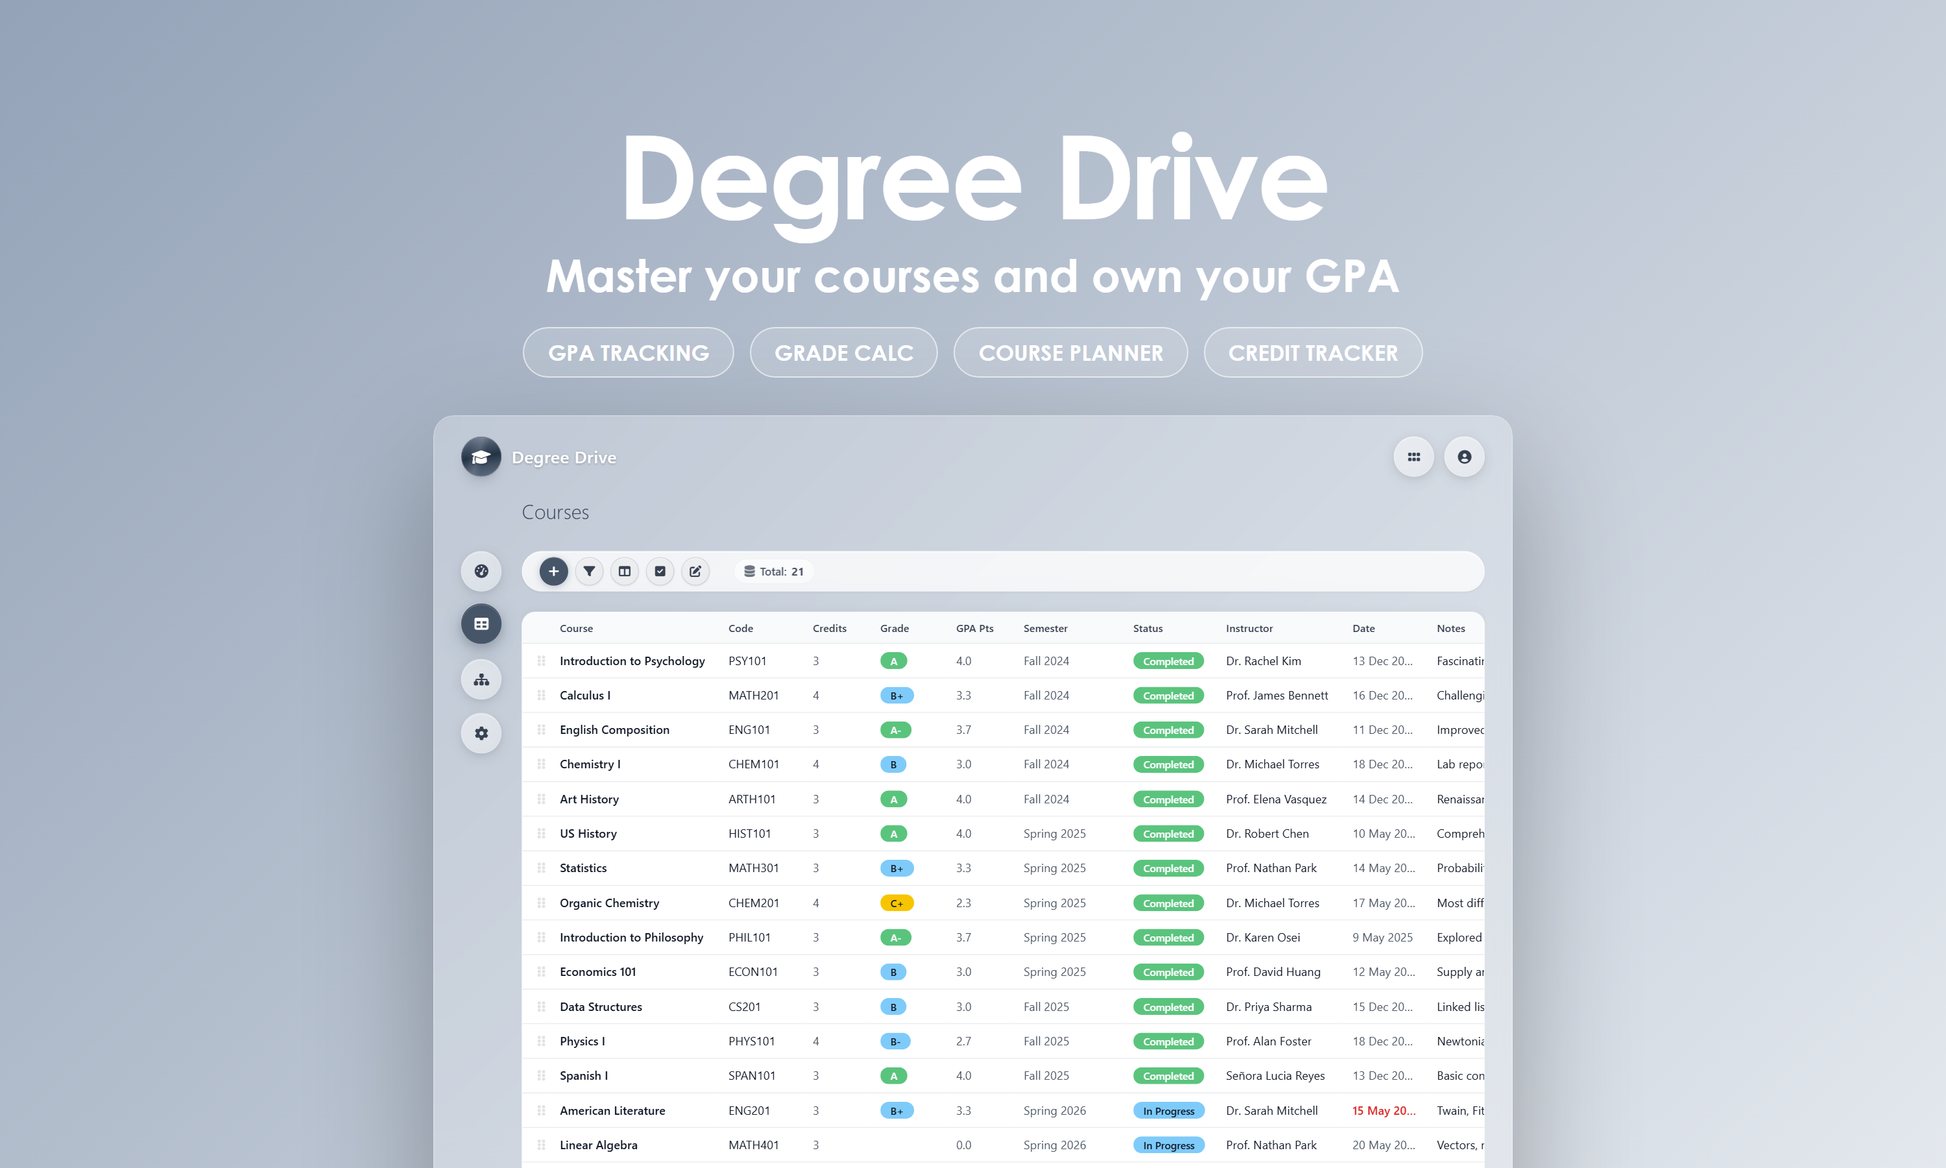
Task: Click the B+ grade badge for Calculus I
Action: pyautogui.click(x=897, y=695)
